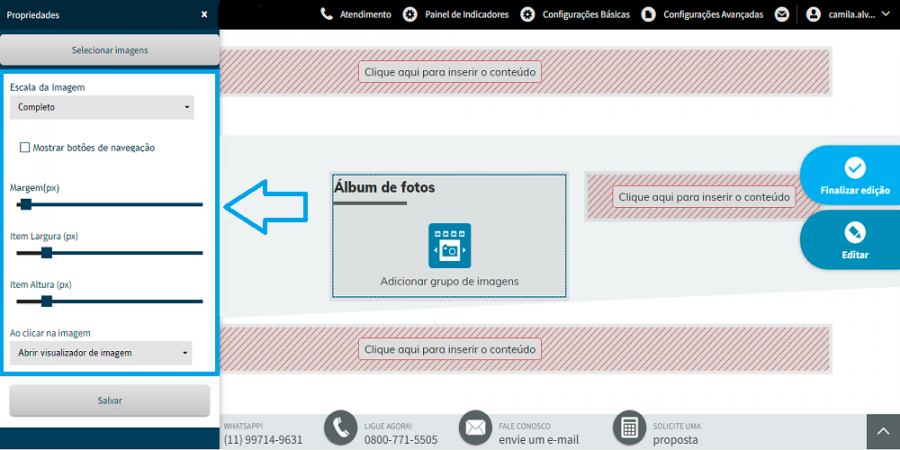Click the envie um e-mail link
The height and width of the screenshot is (450, 900).
(538, 440)
